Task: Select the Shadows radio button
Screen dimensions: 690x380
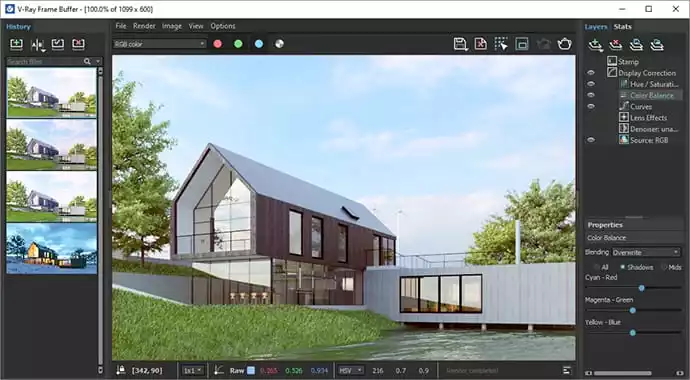Action: tap(637, 267)
